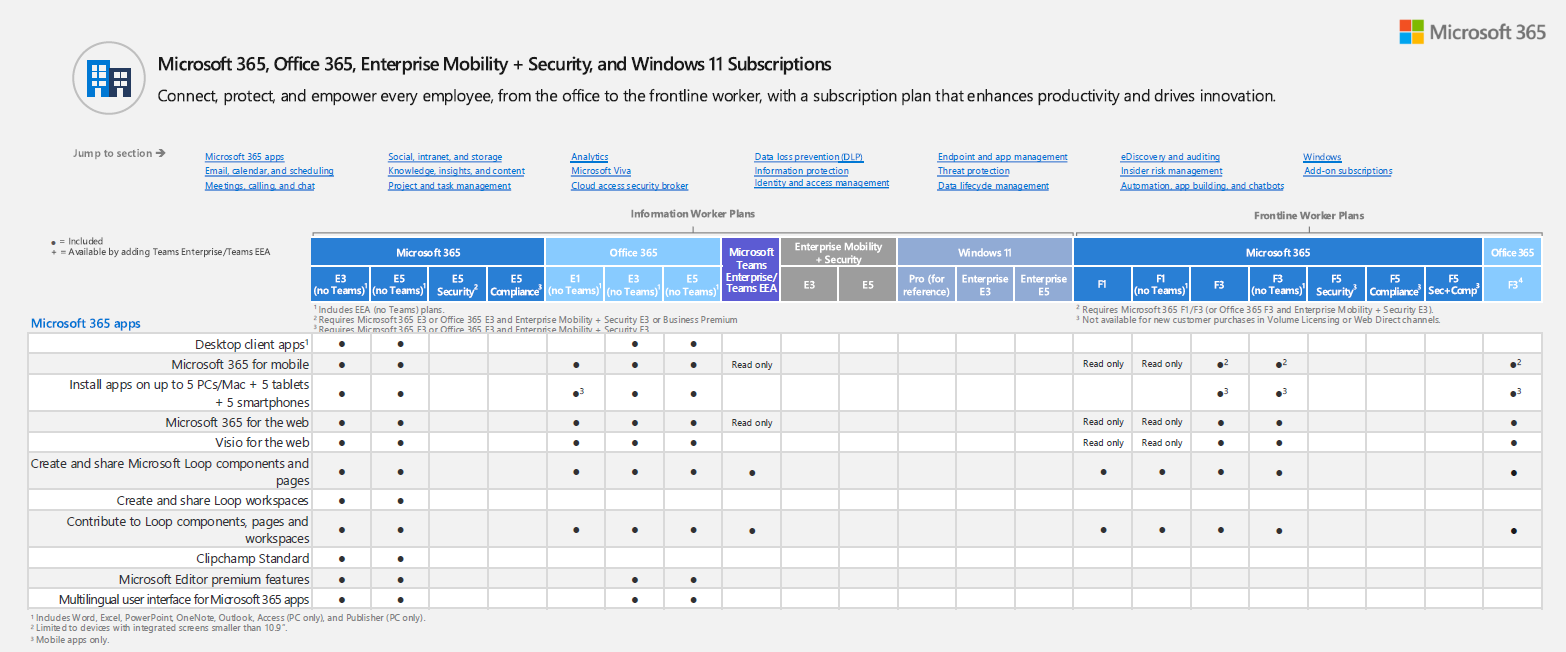Click the Pro (for reference) column header
This screenshot has height=652, width=1566.
926,284
